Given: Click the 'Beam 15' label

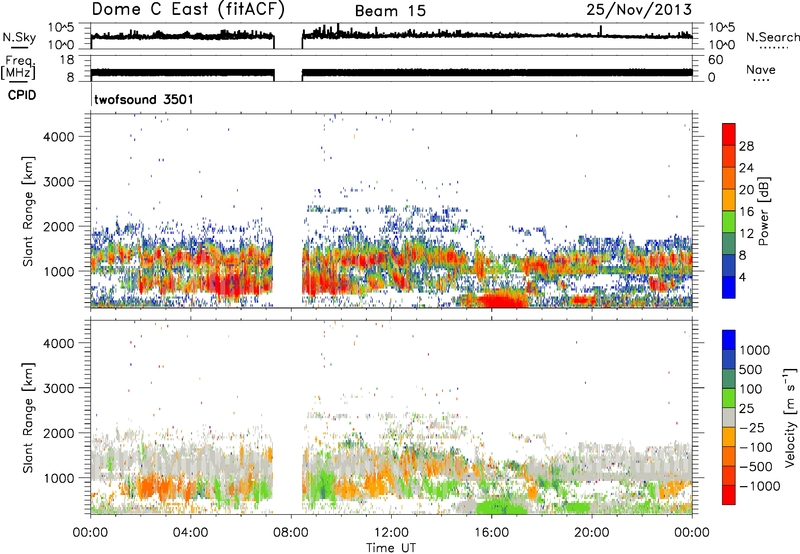Looking at the screenshot, I should tap(390, 11).
